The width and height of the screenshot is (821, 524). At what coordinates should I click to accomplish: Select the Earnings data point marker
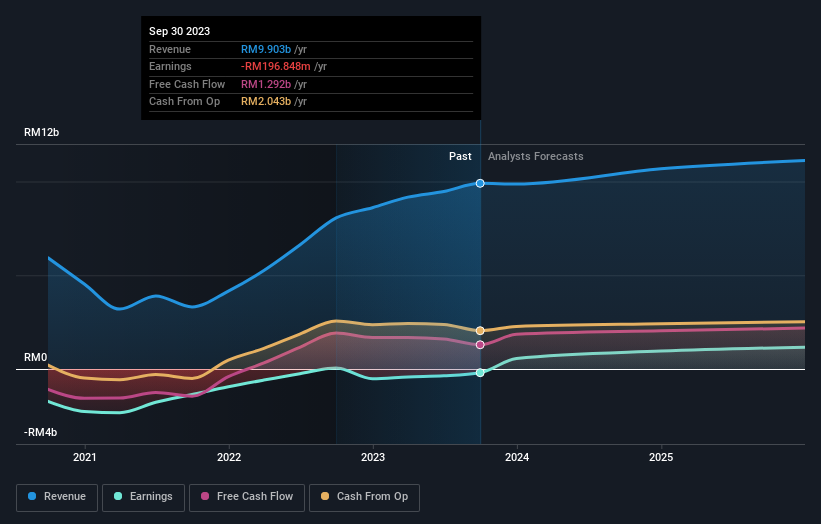[480, 373]
